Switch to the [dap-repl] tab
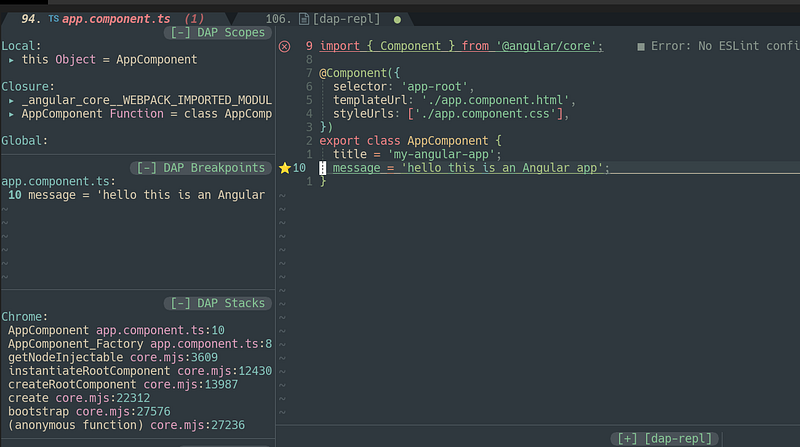800x447 pixels. tap(346, 19)
